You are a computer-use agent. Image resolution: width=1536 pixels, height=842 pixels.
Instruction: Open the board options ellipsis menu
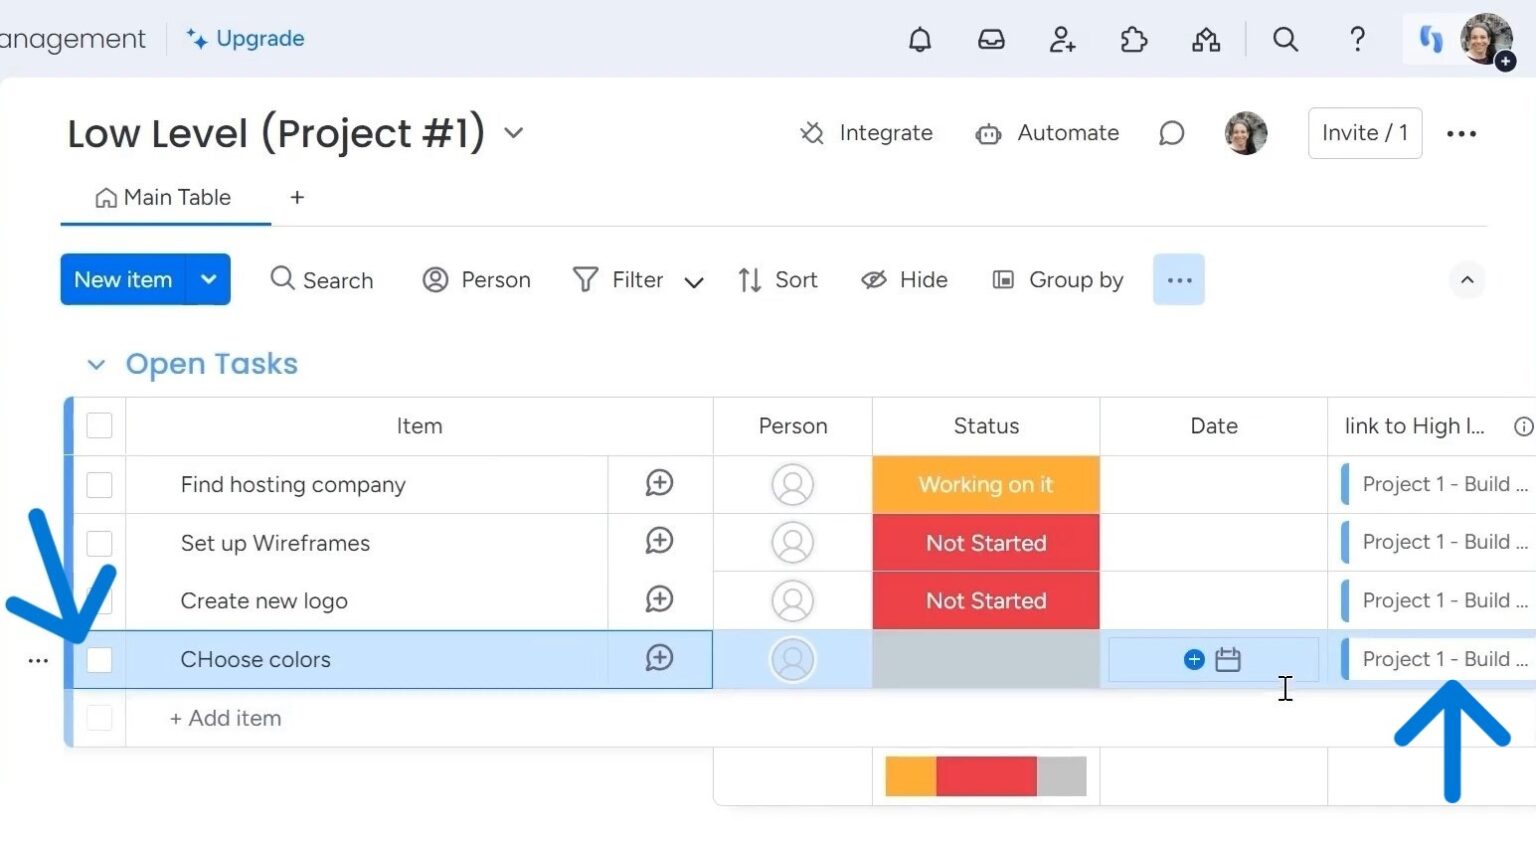tap(1462, 133)
